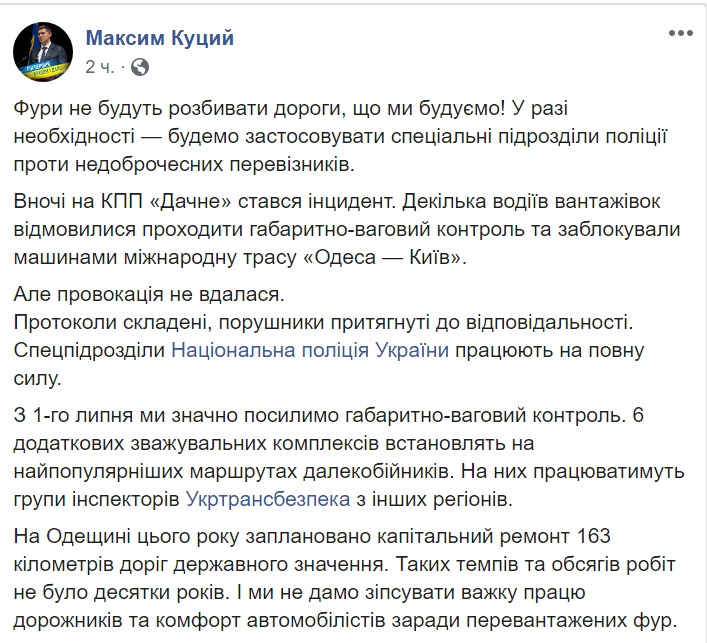Open the post options three-dot menu
The image size is (707, 643).
click(680, 33)
